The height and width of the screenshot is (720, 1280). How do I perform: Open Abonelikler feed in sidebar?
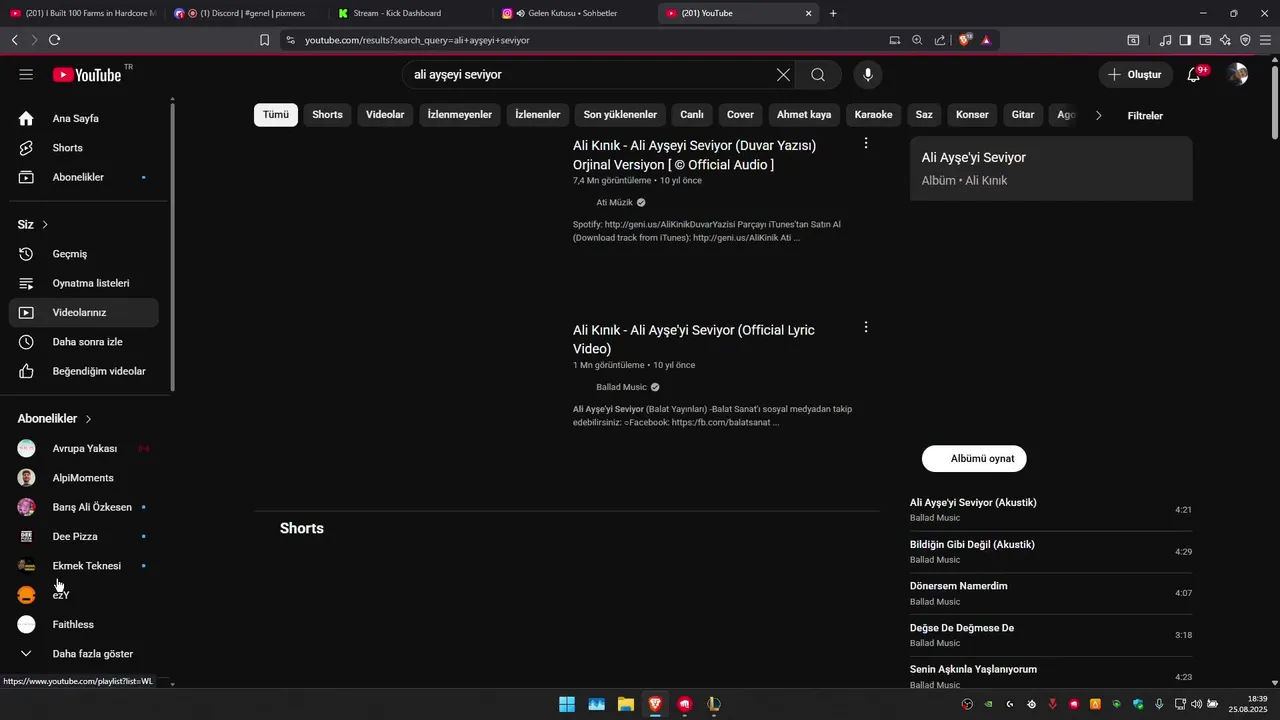tap(83, 177)
